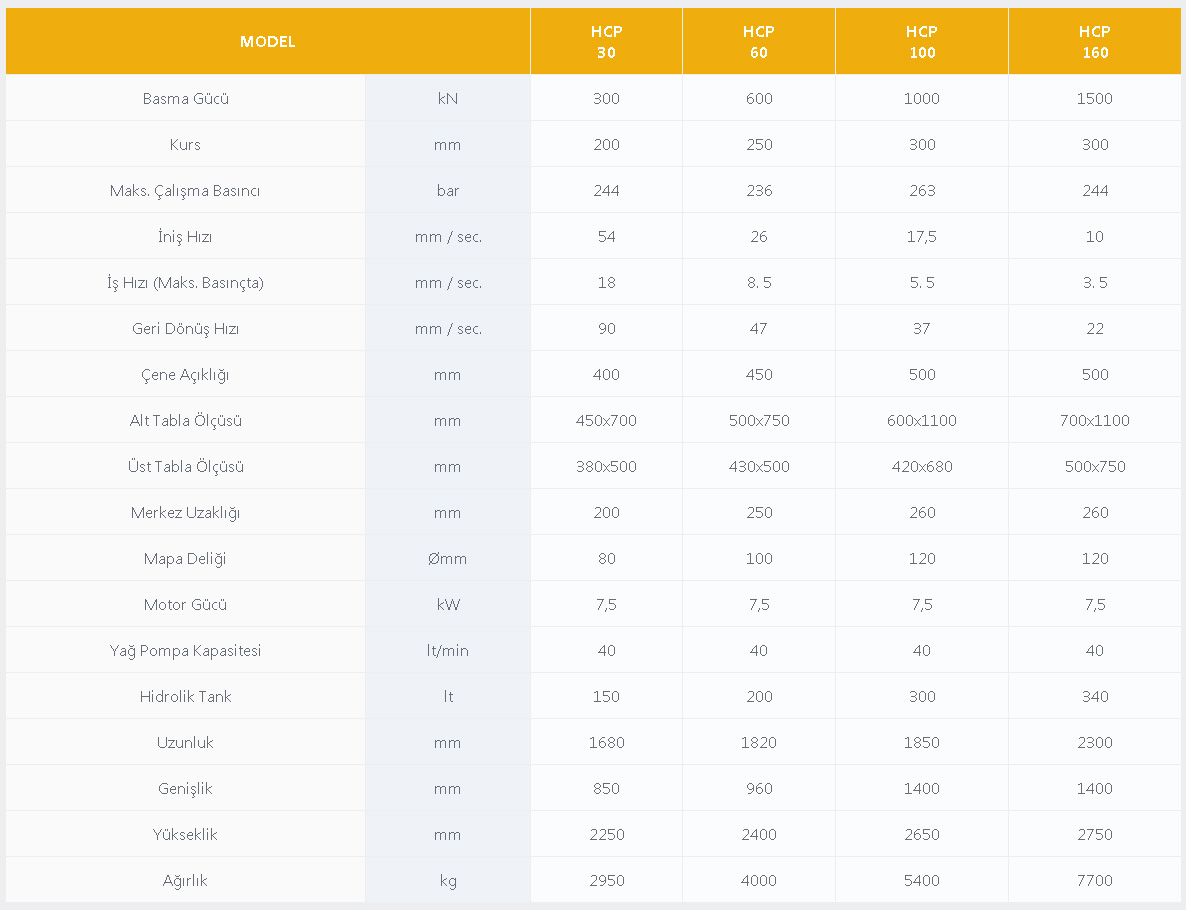Click the 340 hydraulic tank value
This screenshot has height=910, width=1186.
point(1094,697)
